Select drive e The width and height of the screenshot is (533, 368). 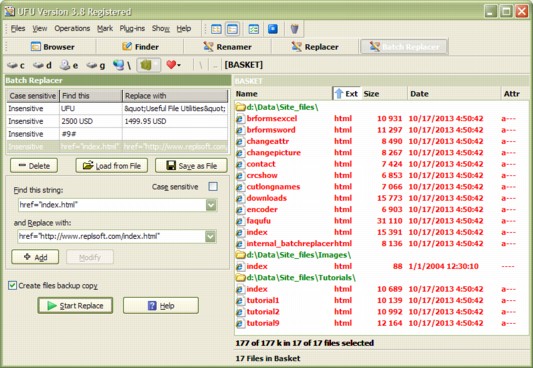(69, 65)
